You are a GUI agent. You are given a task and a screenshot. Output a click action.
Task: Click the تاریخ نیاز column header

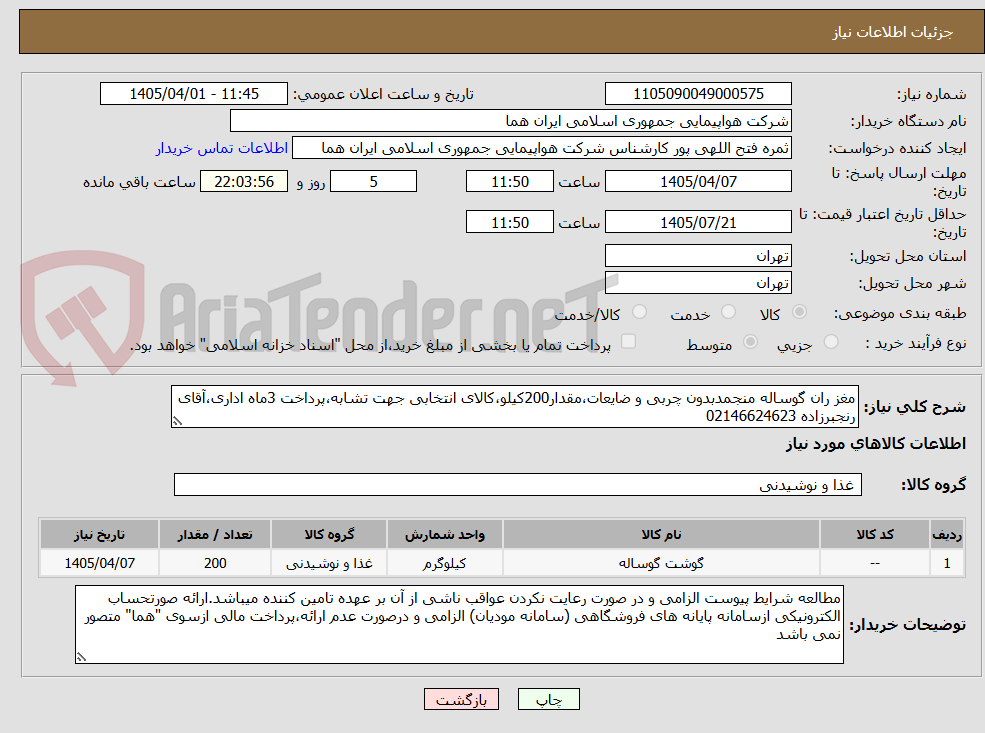pos(99,535)
